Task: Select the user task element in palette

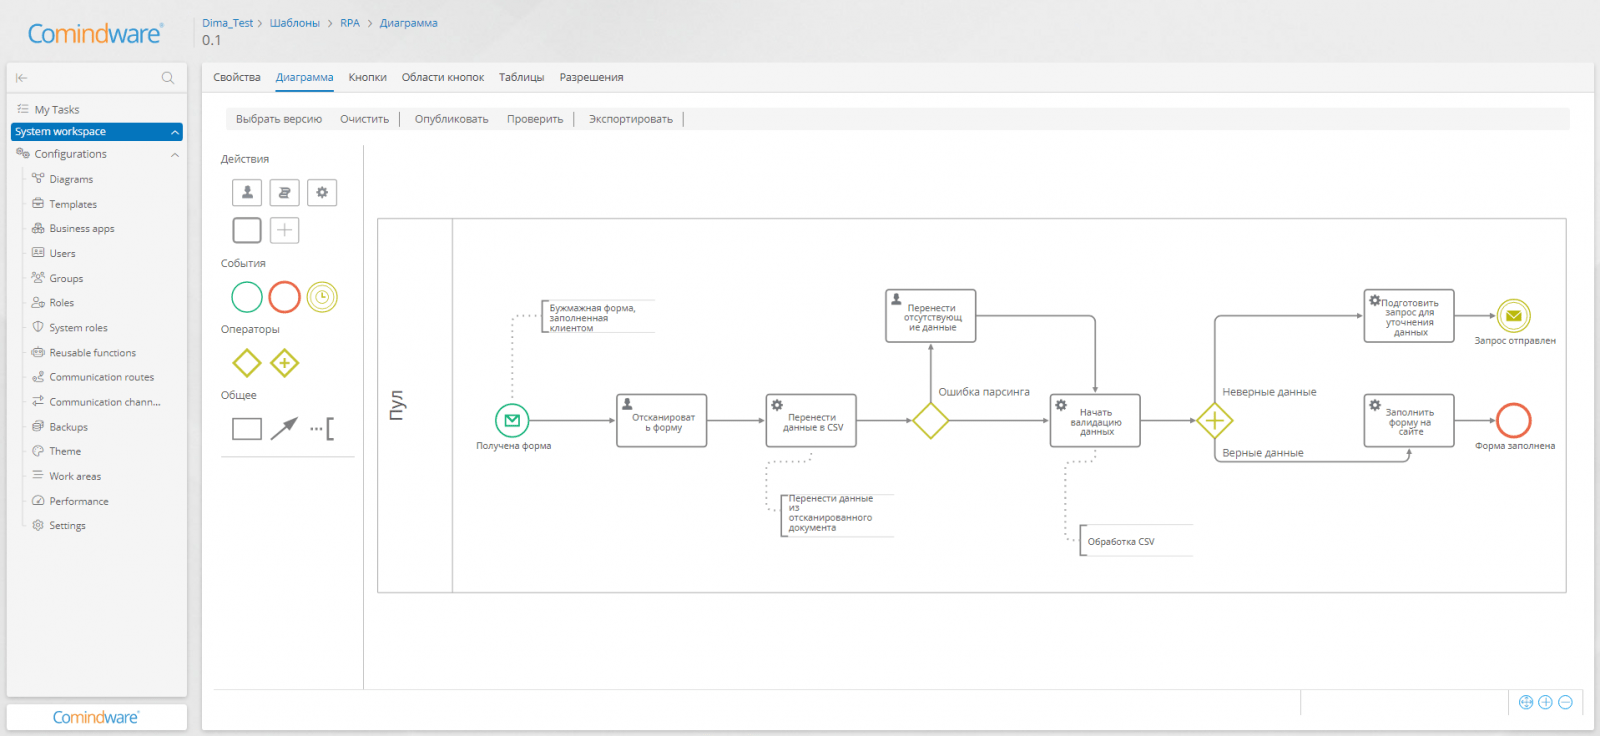Action: point(247,192)
